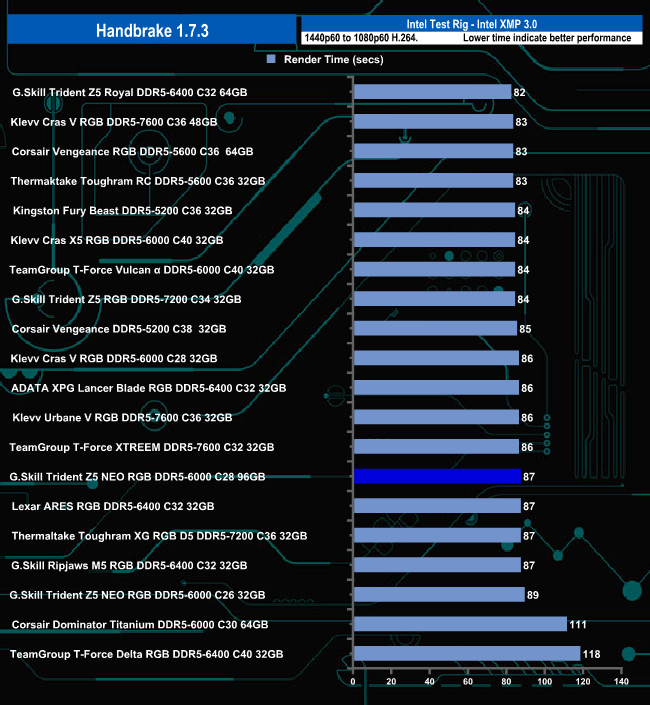Click the Corsair Dominator Titanium bar
The height and width of the screenshot is (705, 650).
coord(460,624)
